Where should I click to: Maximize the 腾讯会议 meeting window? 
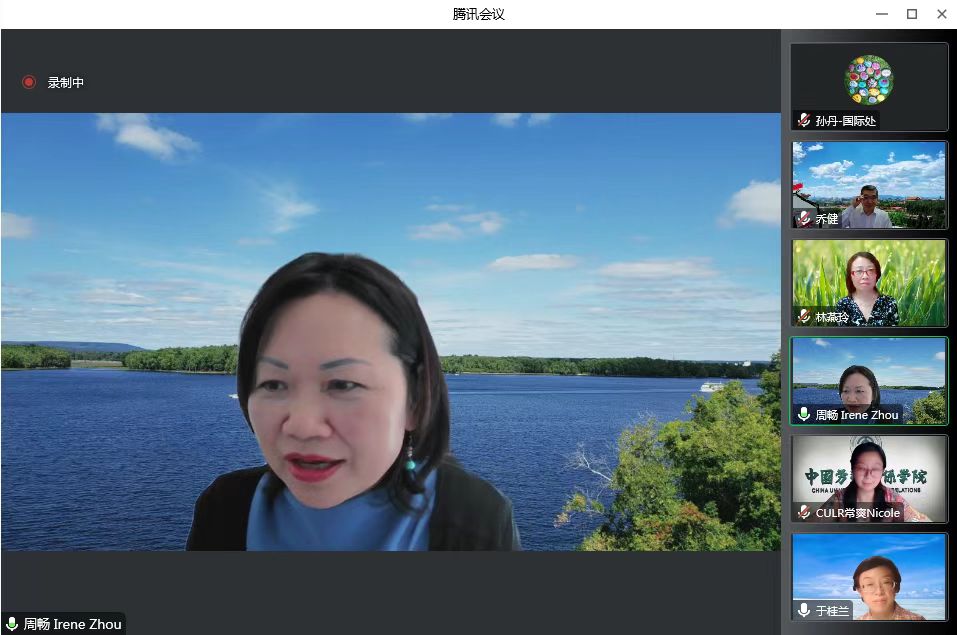[x=911, y=14]
